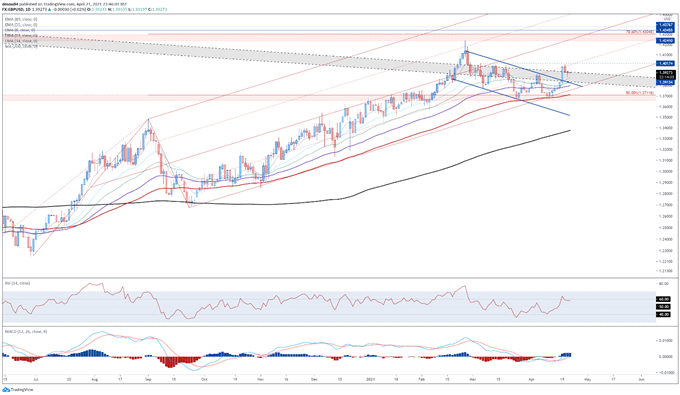Click the 50.00% (1.37118) Fibonacci label

(x=640, y=92)
